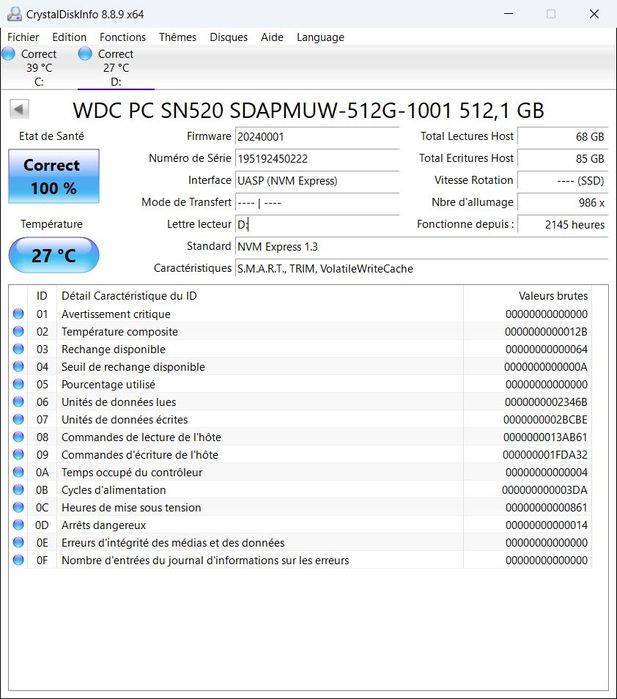Click status orb of Unités de données lues row
617x699 pixels.
(x=18, y=402)
